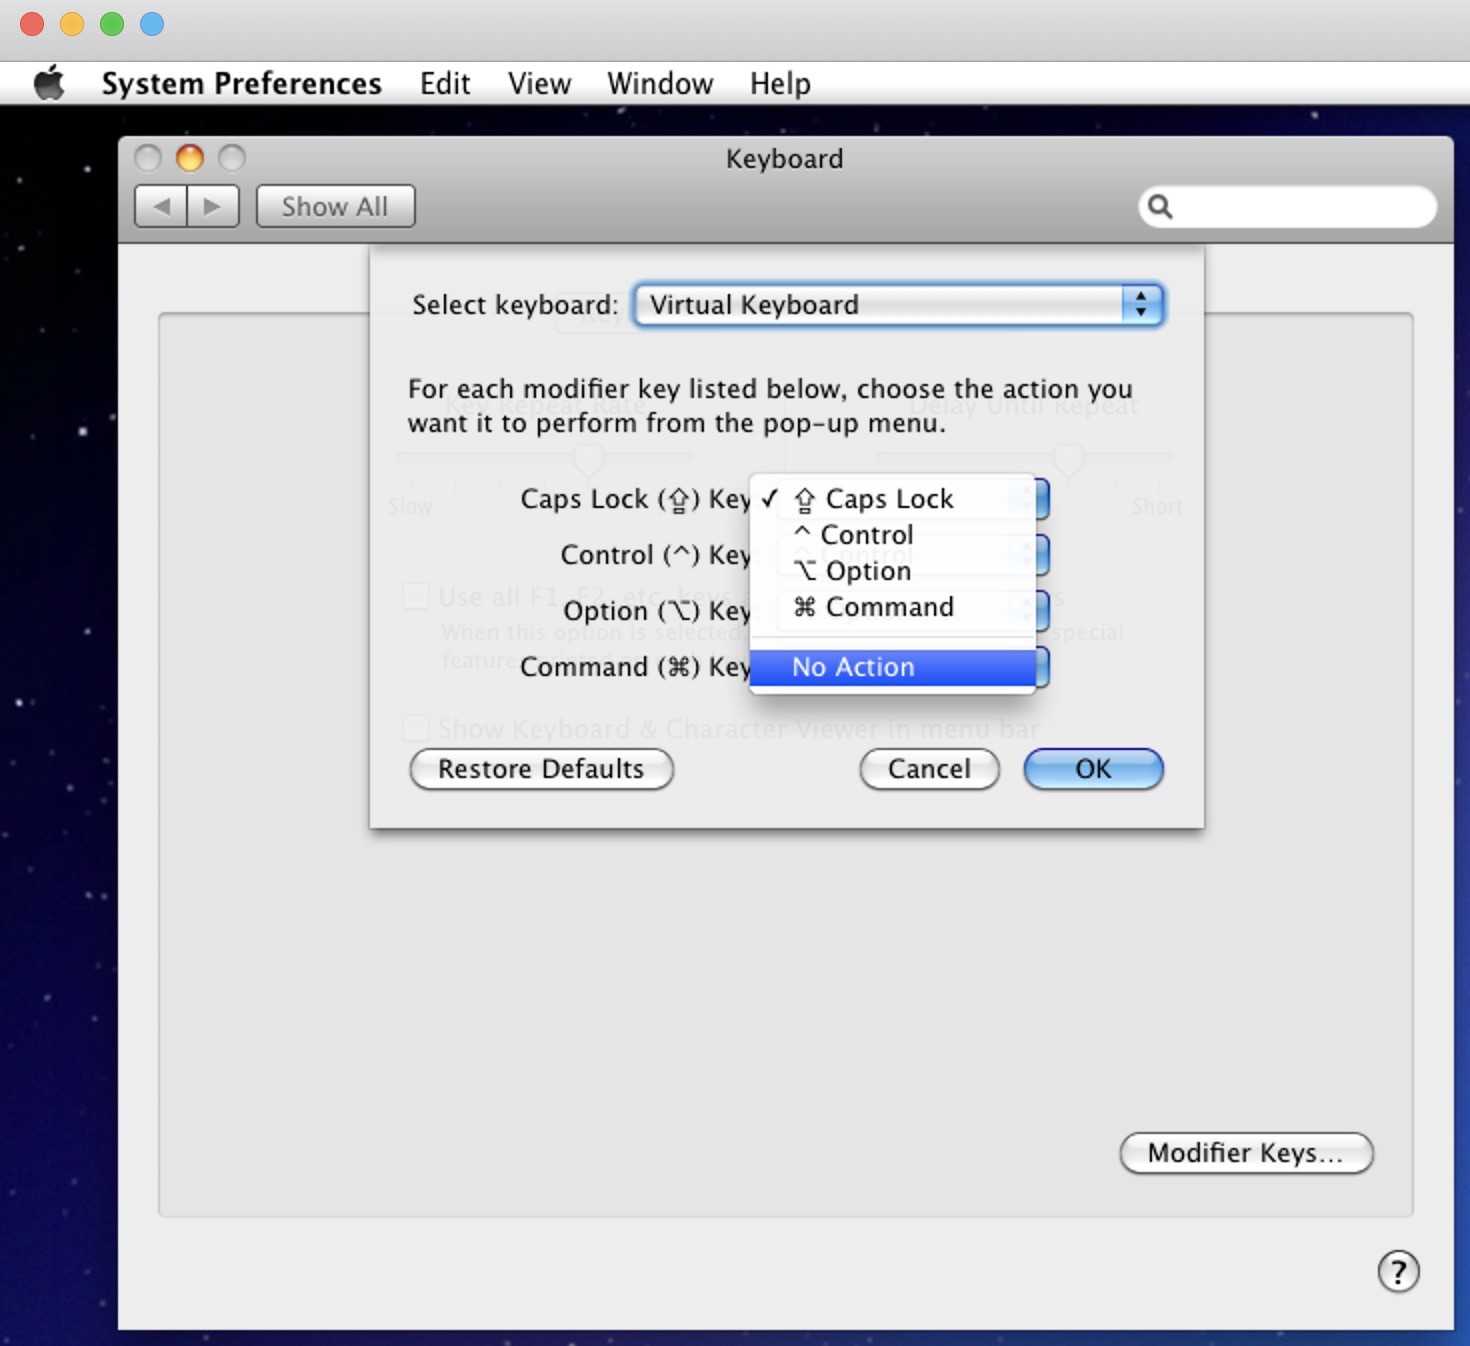Click the yellow minimize button of Keyboard window
Viewport: 1470px width, 1346px height.
pos(190,158)
